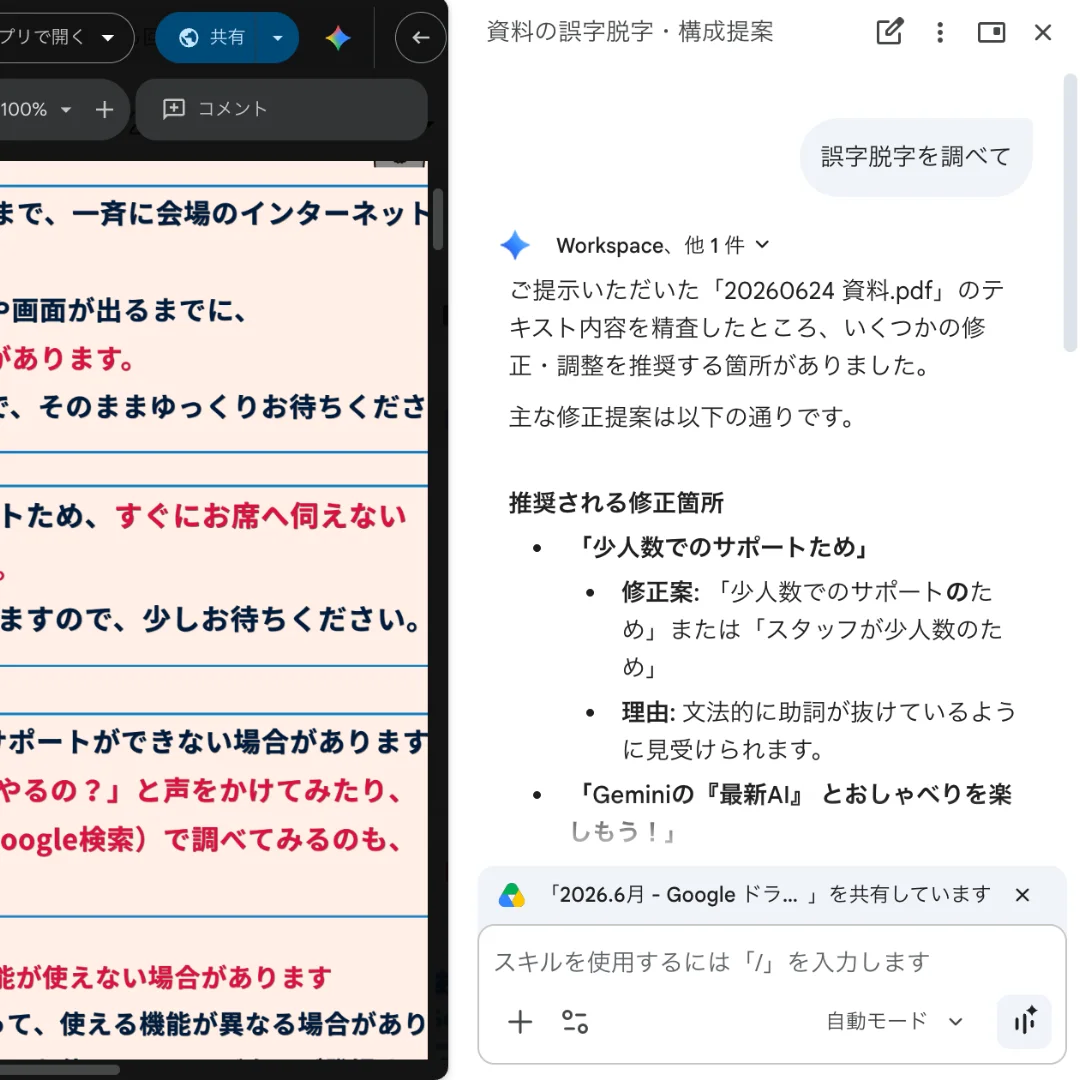Select the 誤字脱字を調べて user message bubble

pyautogui.click(x=915, y=156)
